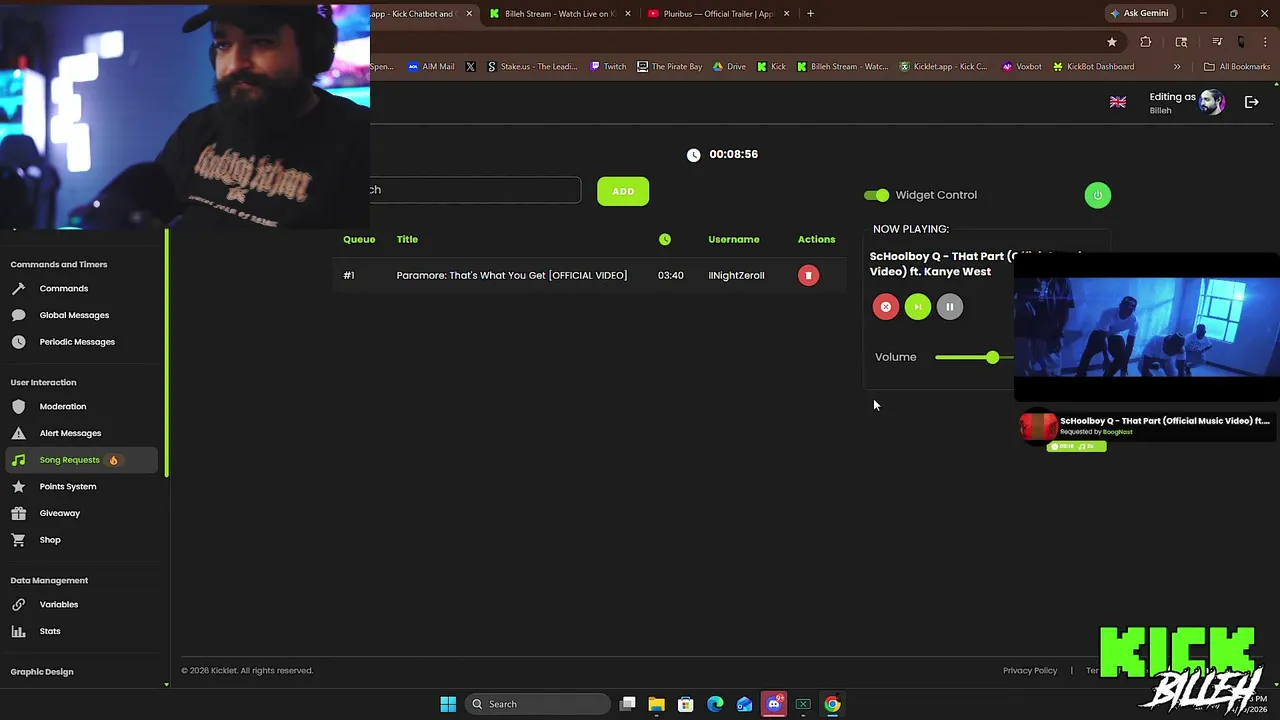1280x720 pixels.
Task: Open Stats under Data Management
Action: point(49,631)
